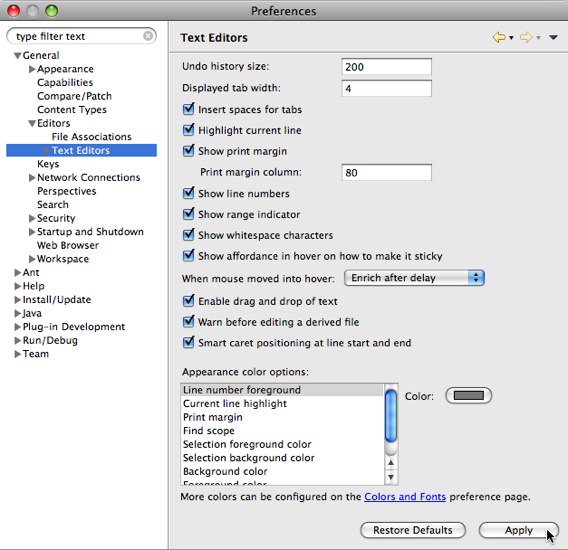The height and width of the screenshot is (550, 568).
Task: Select Web Browser in the tree
Action: click(68, 245)
